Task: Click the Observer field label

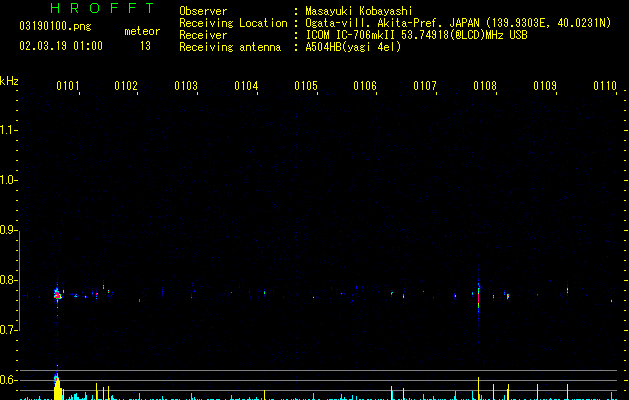Action: pyautogui.click(x=203, y=11)
